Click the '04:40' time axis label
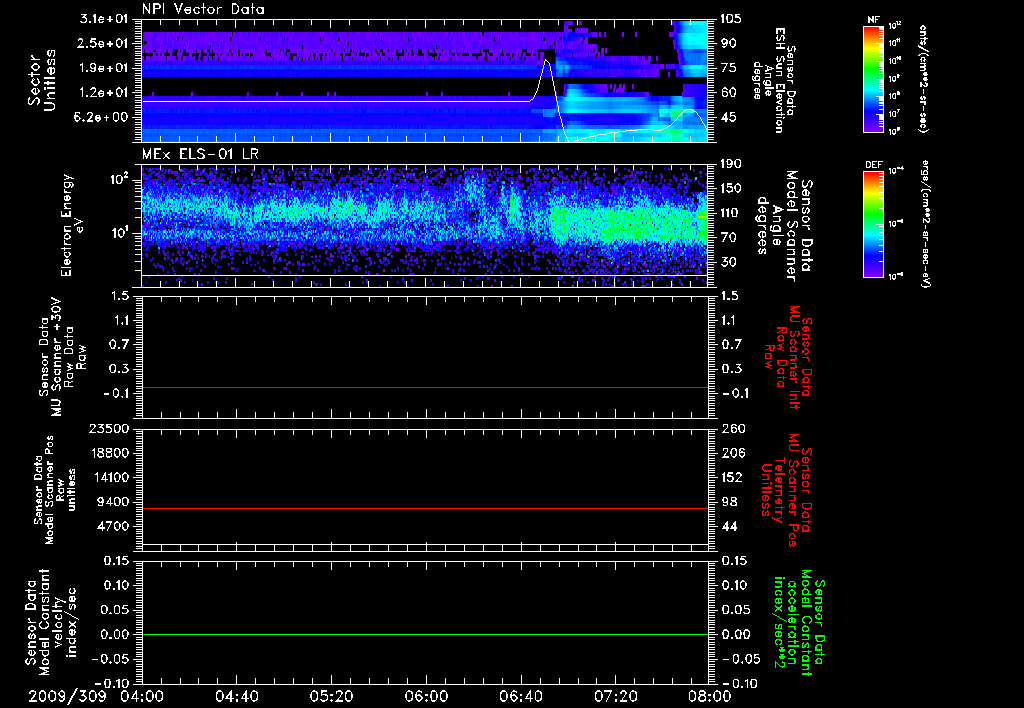 tap(236, 696)
